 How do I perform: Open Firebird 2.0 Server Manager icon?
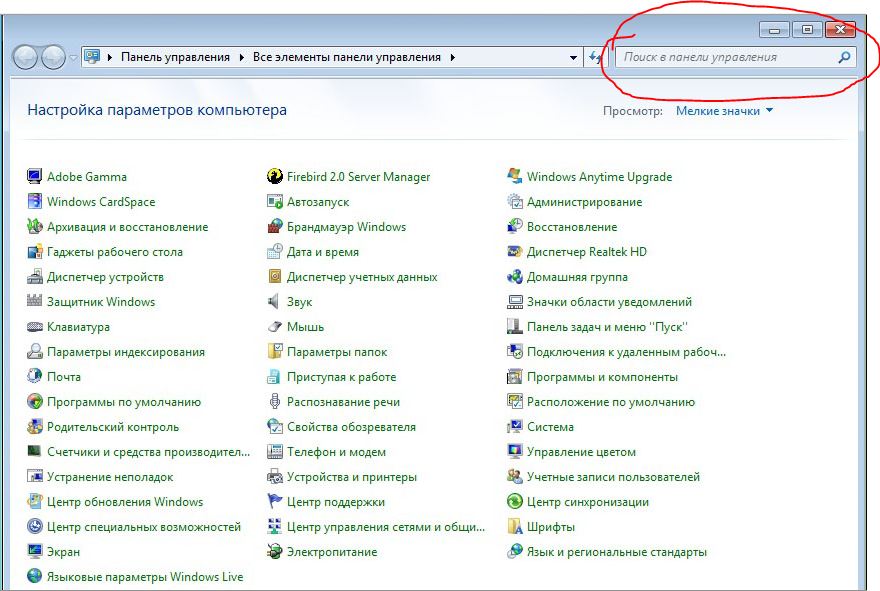tap(274, 177)
